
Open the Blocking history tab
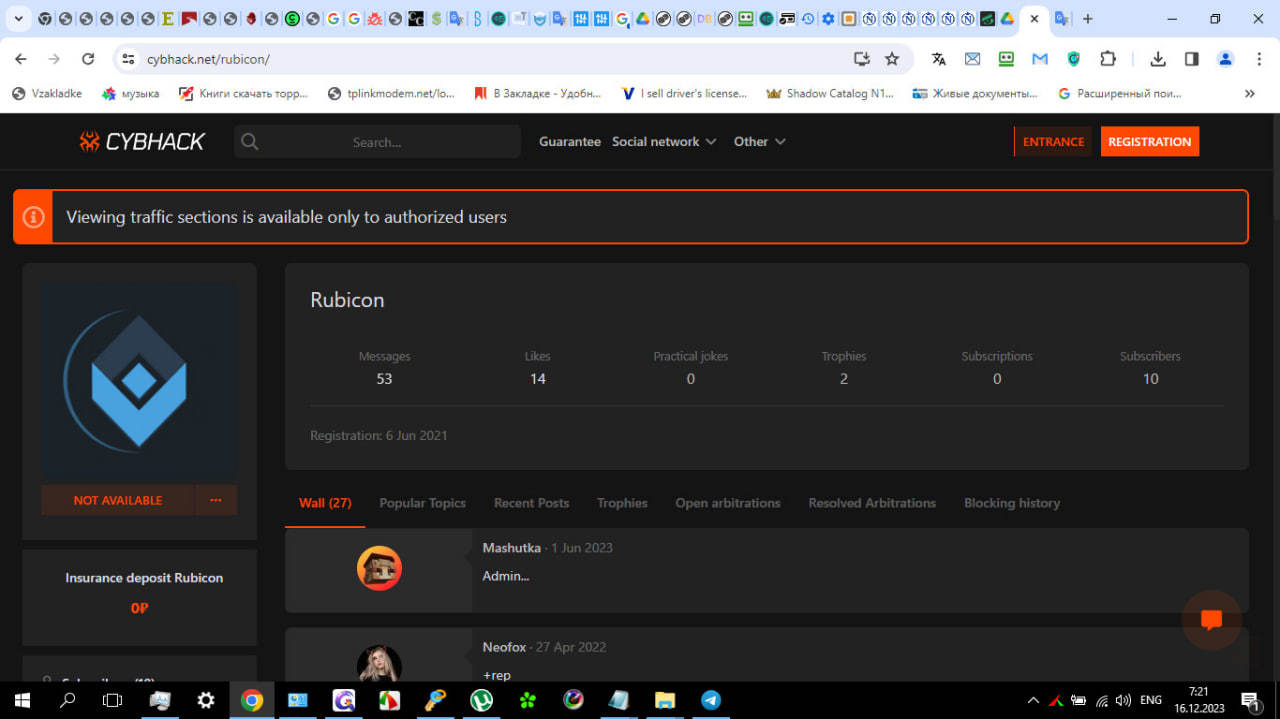click(x=1012, y=503)
